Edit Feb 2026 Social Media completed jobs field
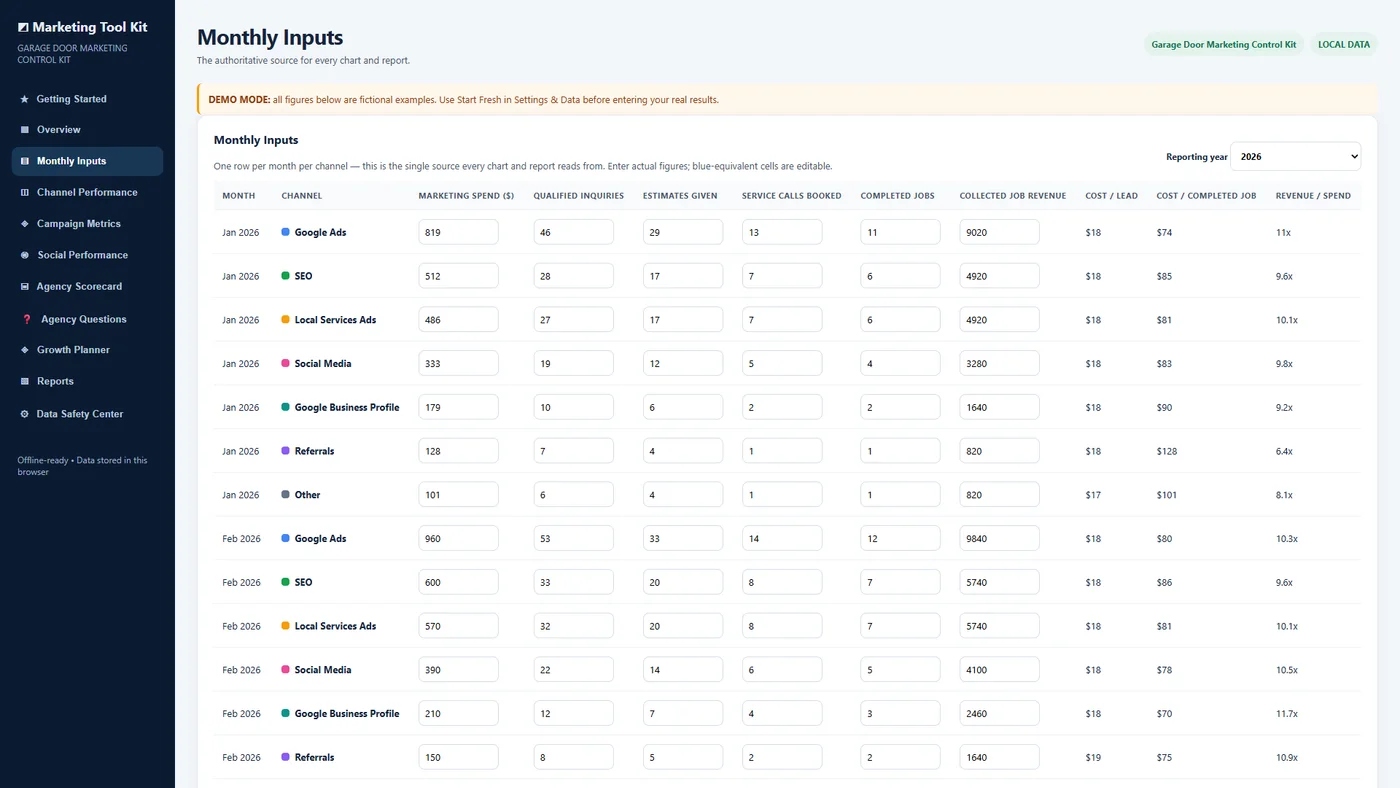 [x=900, y=670]
